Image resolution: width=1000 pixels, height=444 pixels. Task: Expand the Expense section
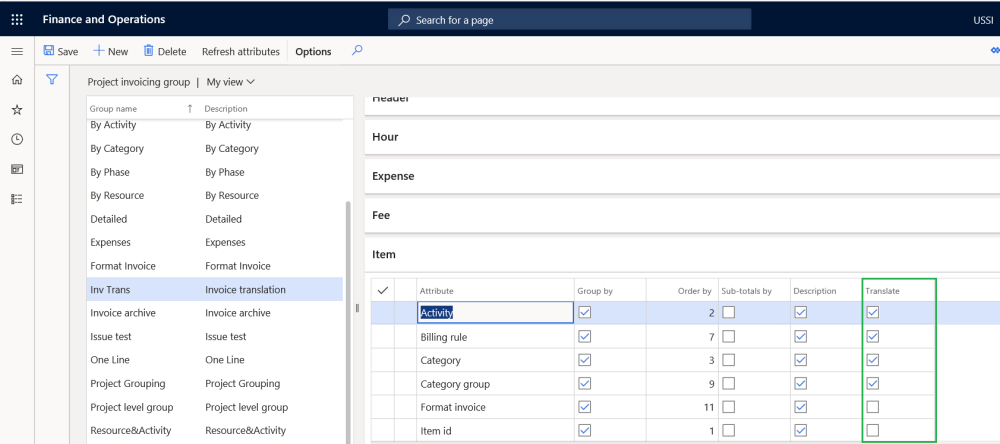point(393,176)
